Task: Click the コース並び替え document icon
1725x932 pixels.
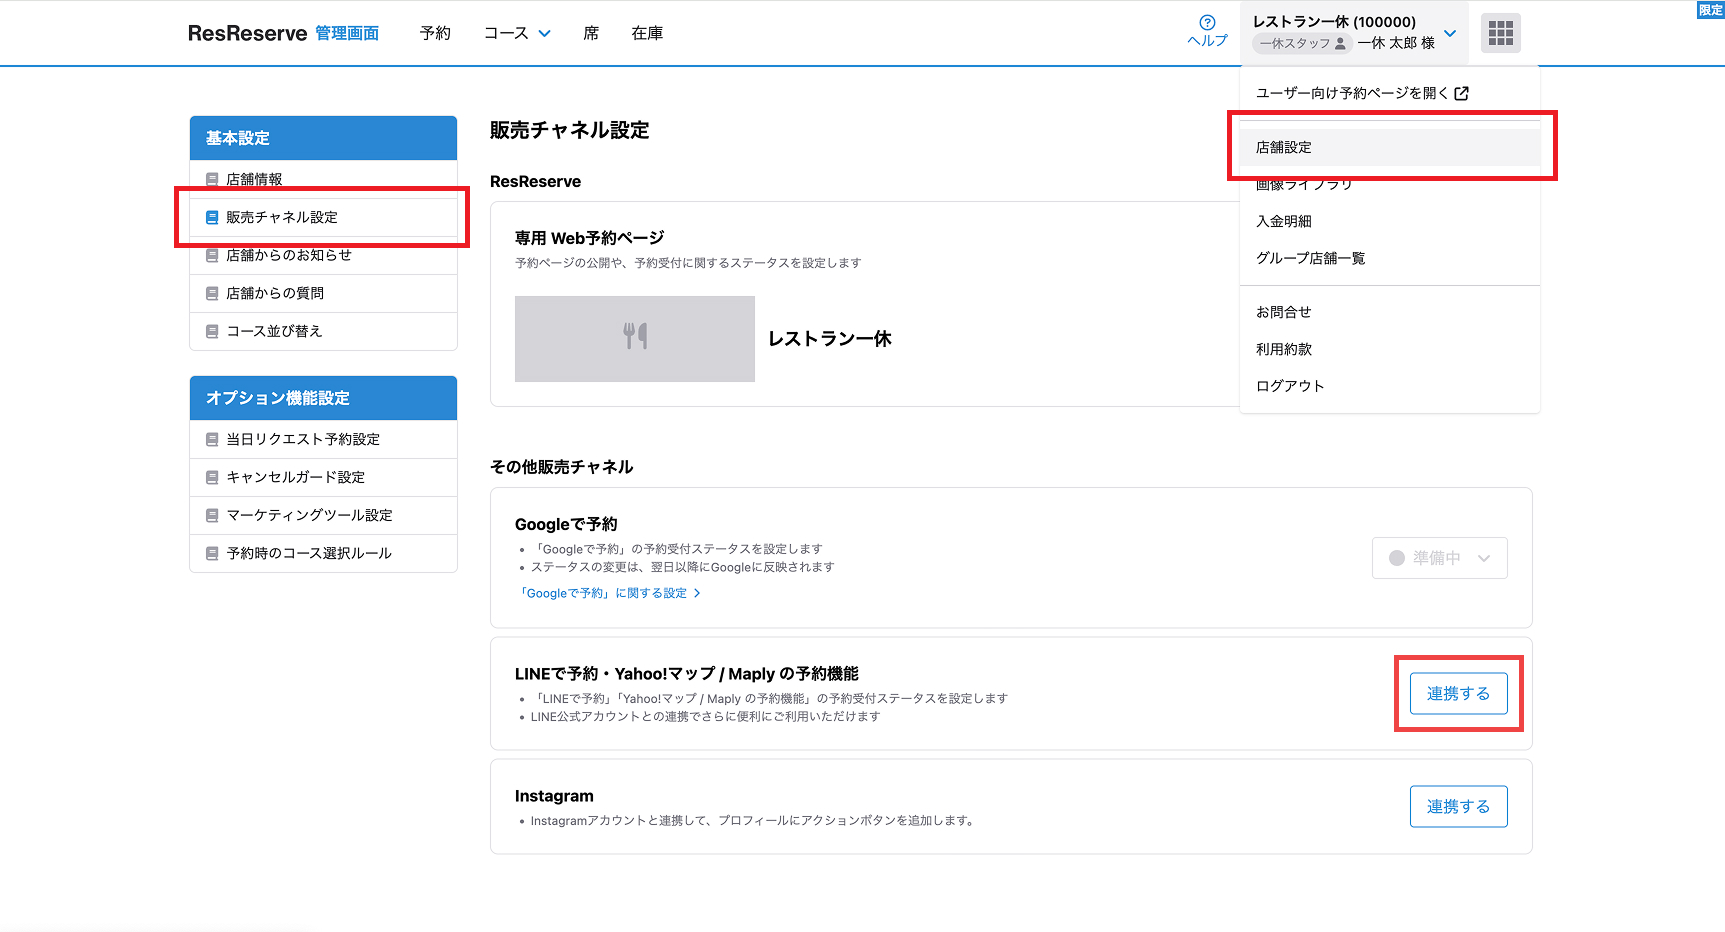Action: coord(212,331)
